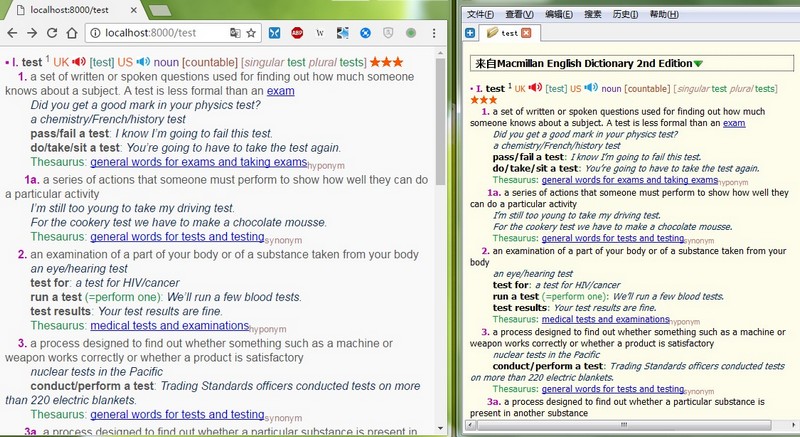Screen dimensions: 800x437
Task: Play US pronunciation in the dictionary window
Action: tap(591, 87)
